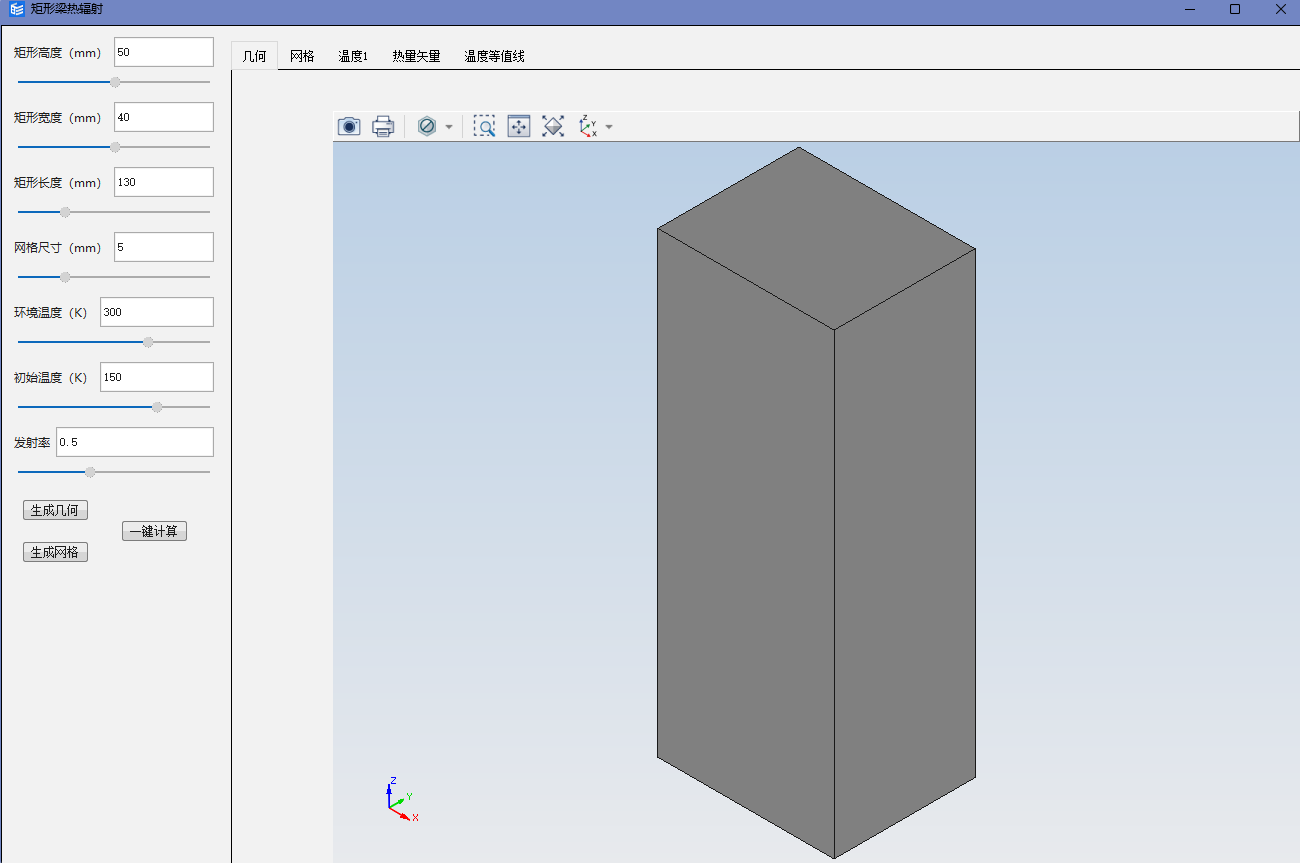Screen dimensions: 1300x863
Task: Click the XYZ axis triad in viewport corner
Action: [x=401, y=799]
